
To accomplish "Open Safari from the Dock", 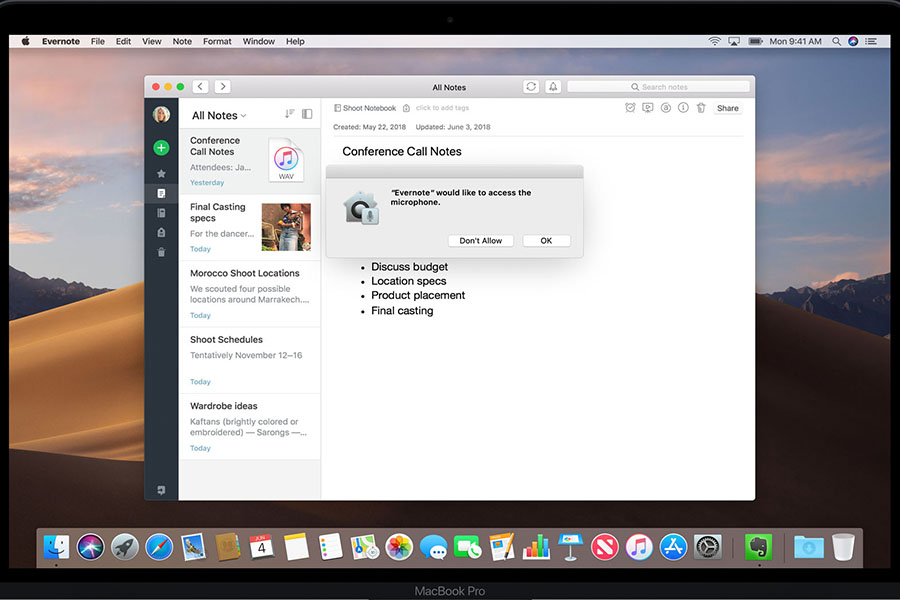I will [159, 547].
